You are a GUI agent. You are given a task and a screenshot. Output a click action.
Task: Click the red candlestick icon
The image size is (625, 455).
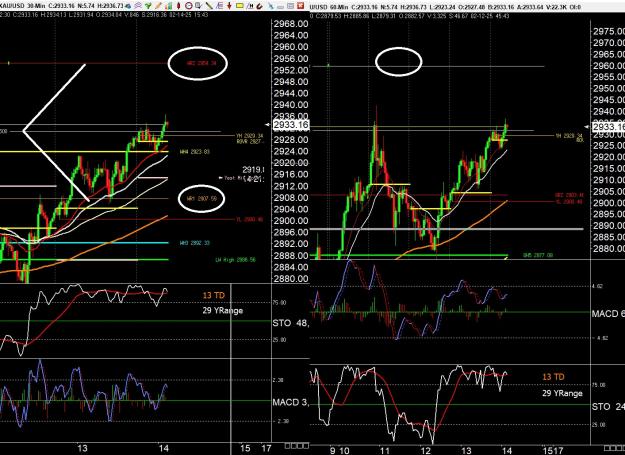tap(179, 6)
